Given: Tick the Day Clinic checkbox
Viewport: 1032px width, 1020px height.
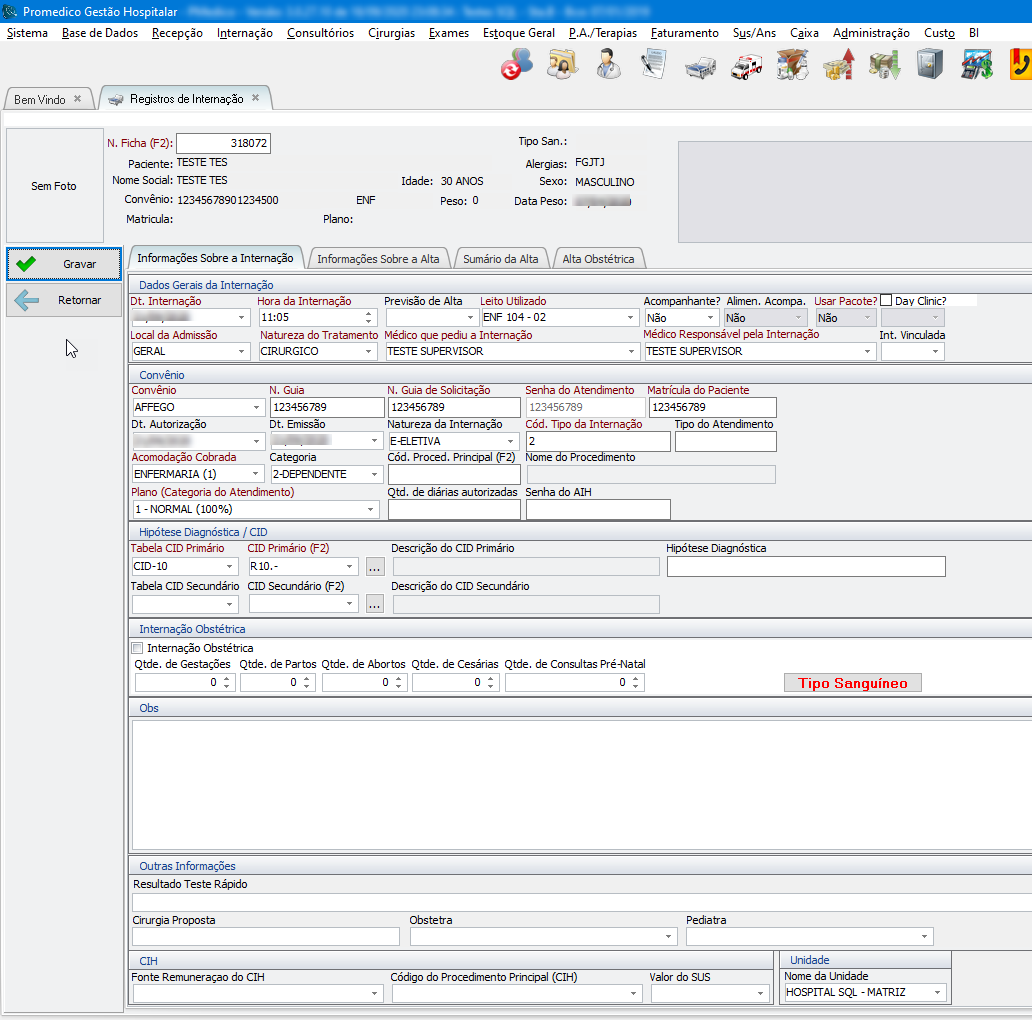Looking at the screenshot, I should pos(886,301).
